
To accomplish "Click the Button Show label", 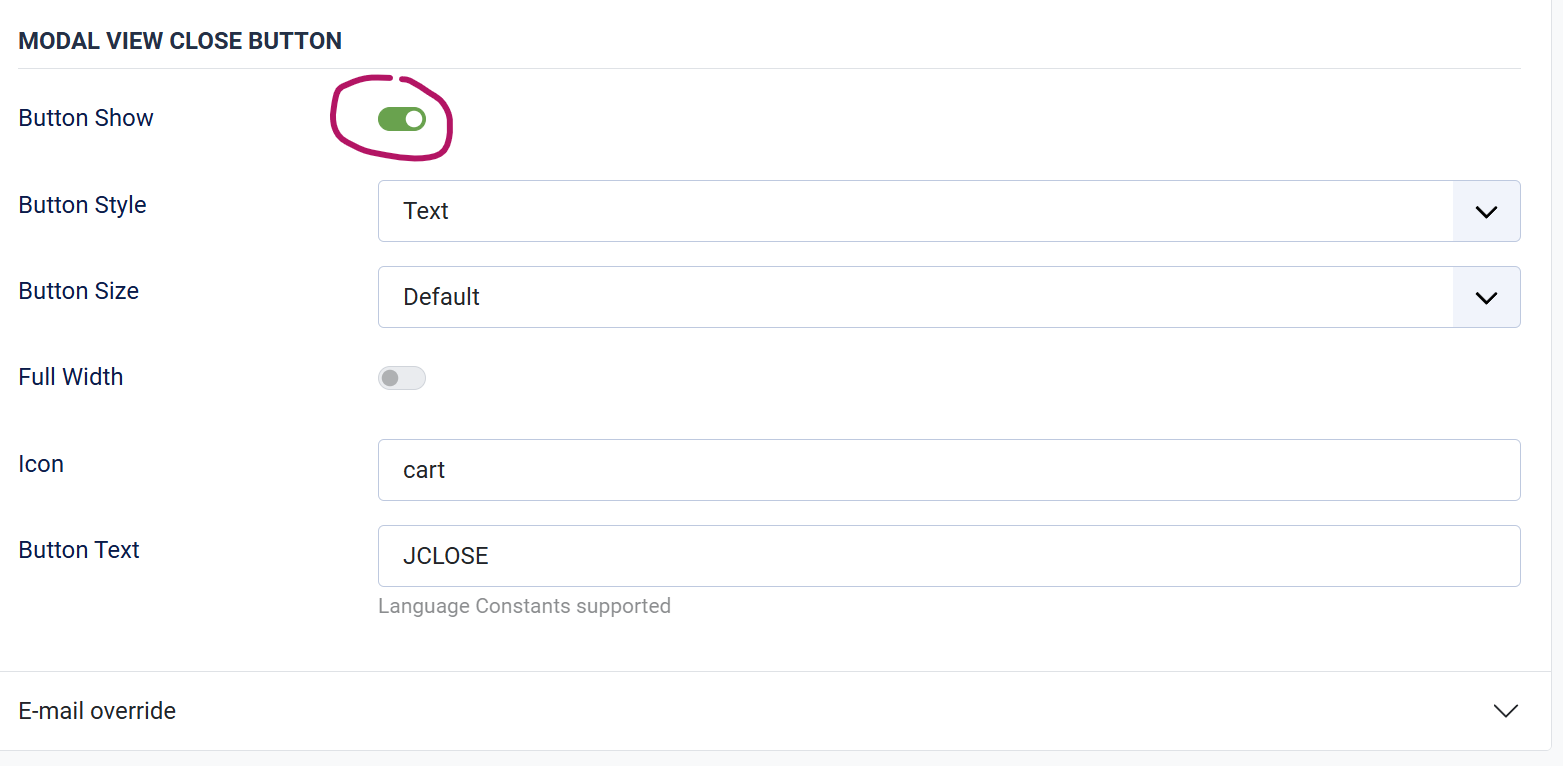I will click(86, 118).
